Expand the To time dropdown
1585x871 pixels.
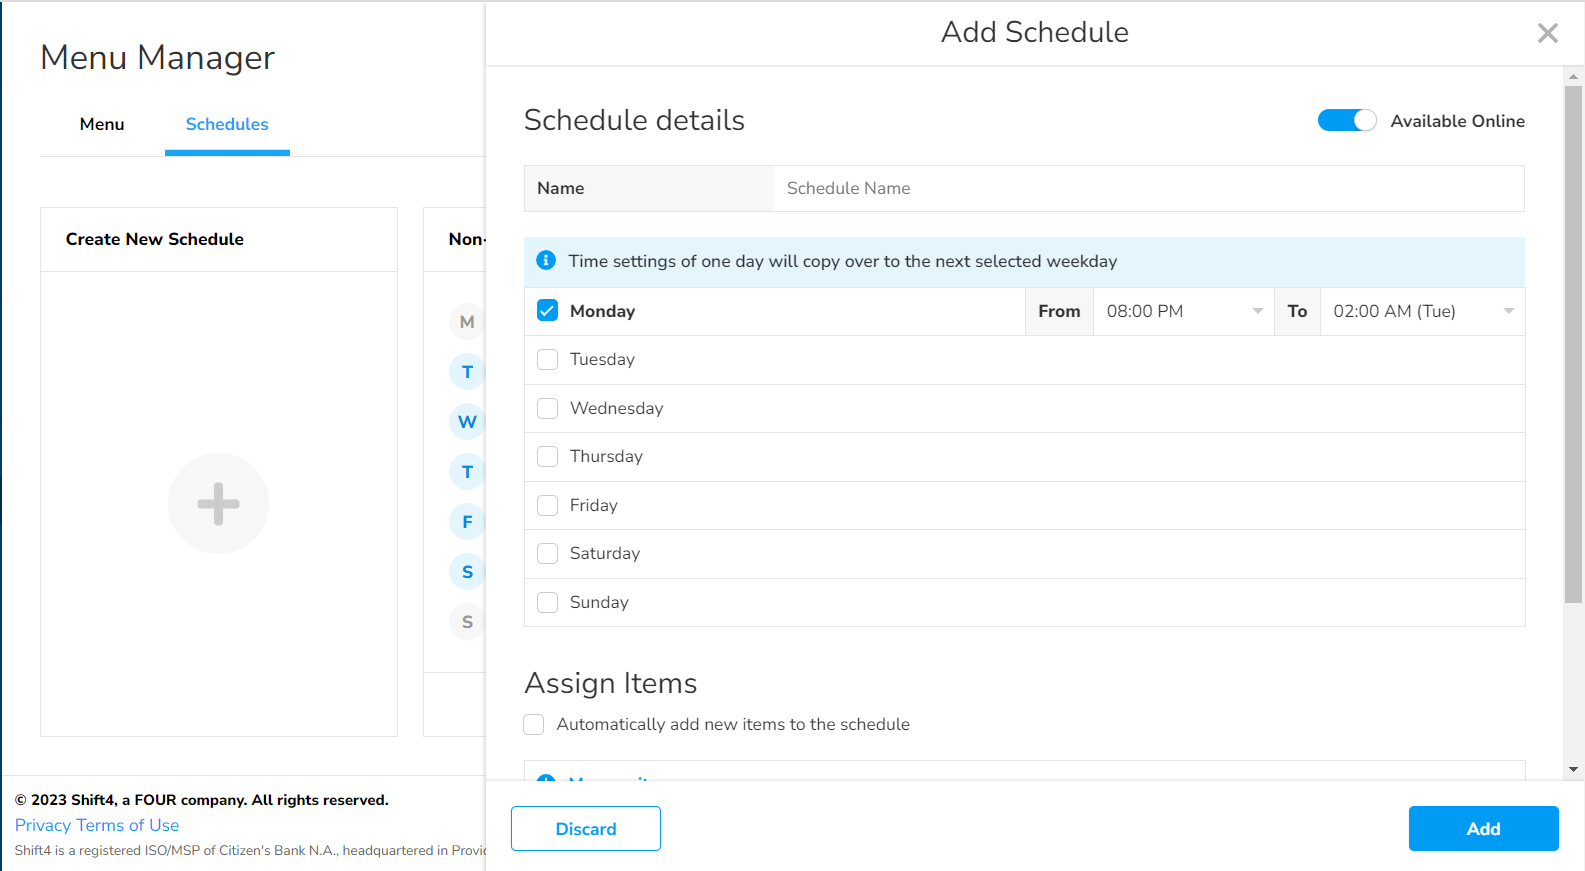pyautogui.click(x=1421, y=312)
